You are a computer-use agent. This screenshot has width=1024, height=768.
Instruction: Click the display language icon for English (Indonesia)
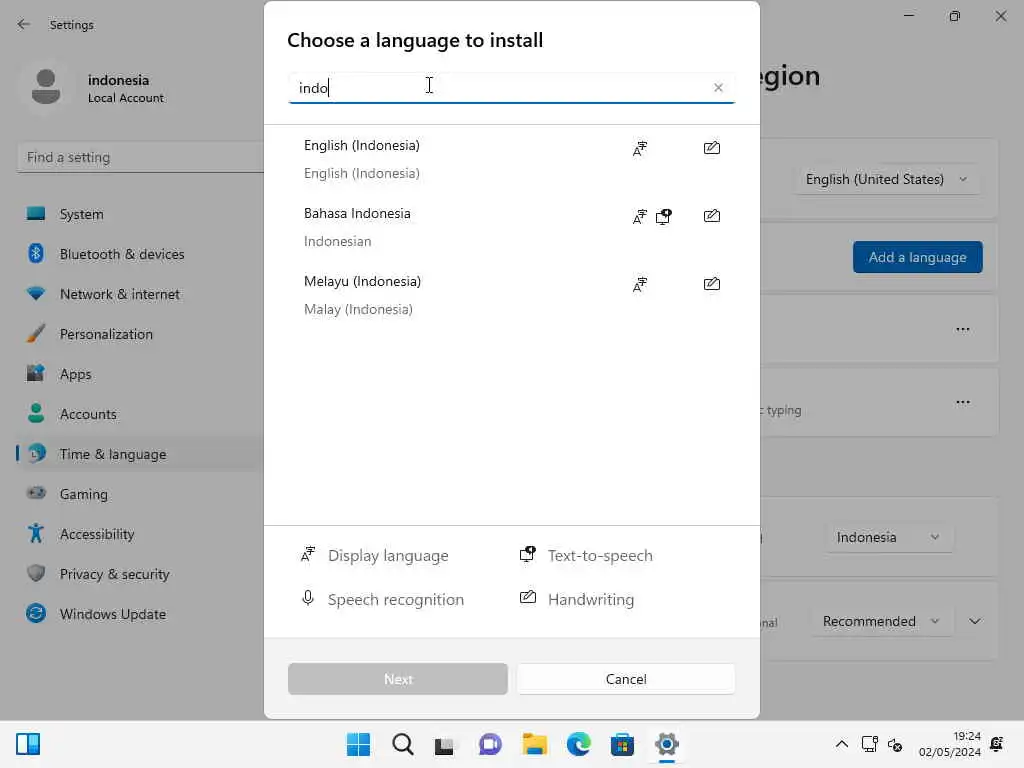click(x=639, y=148)
